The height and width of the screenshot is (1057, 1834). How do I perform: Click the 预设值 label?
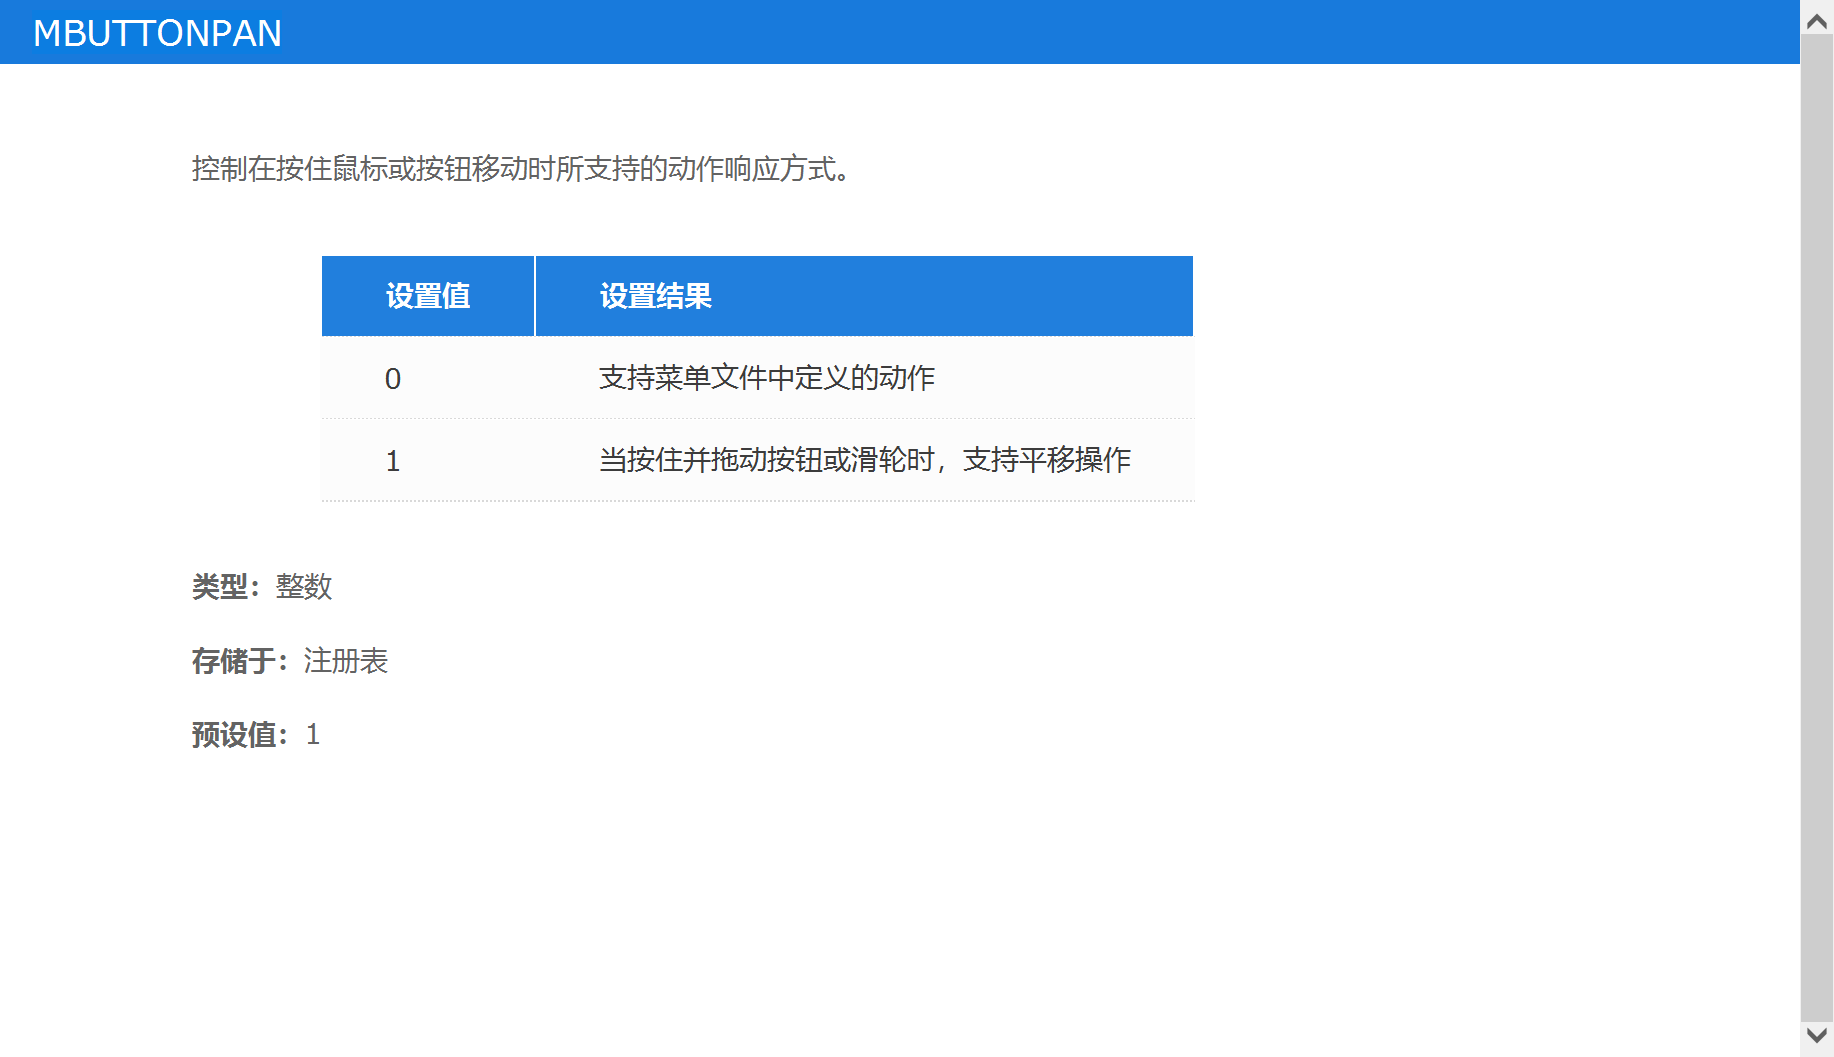point(240,735)
